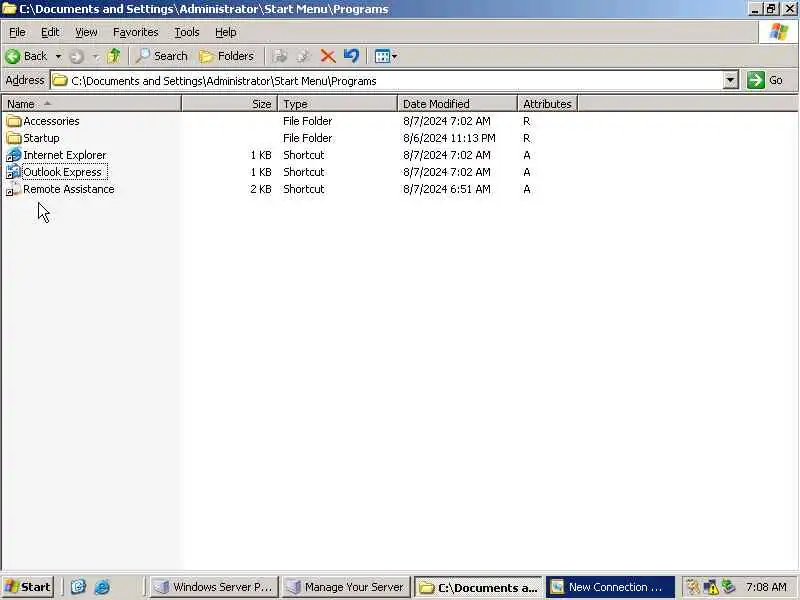
Task: Sort by the Attributes column header
Action: coord(547,104)
